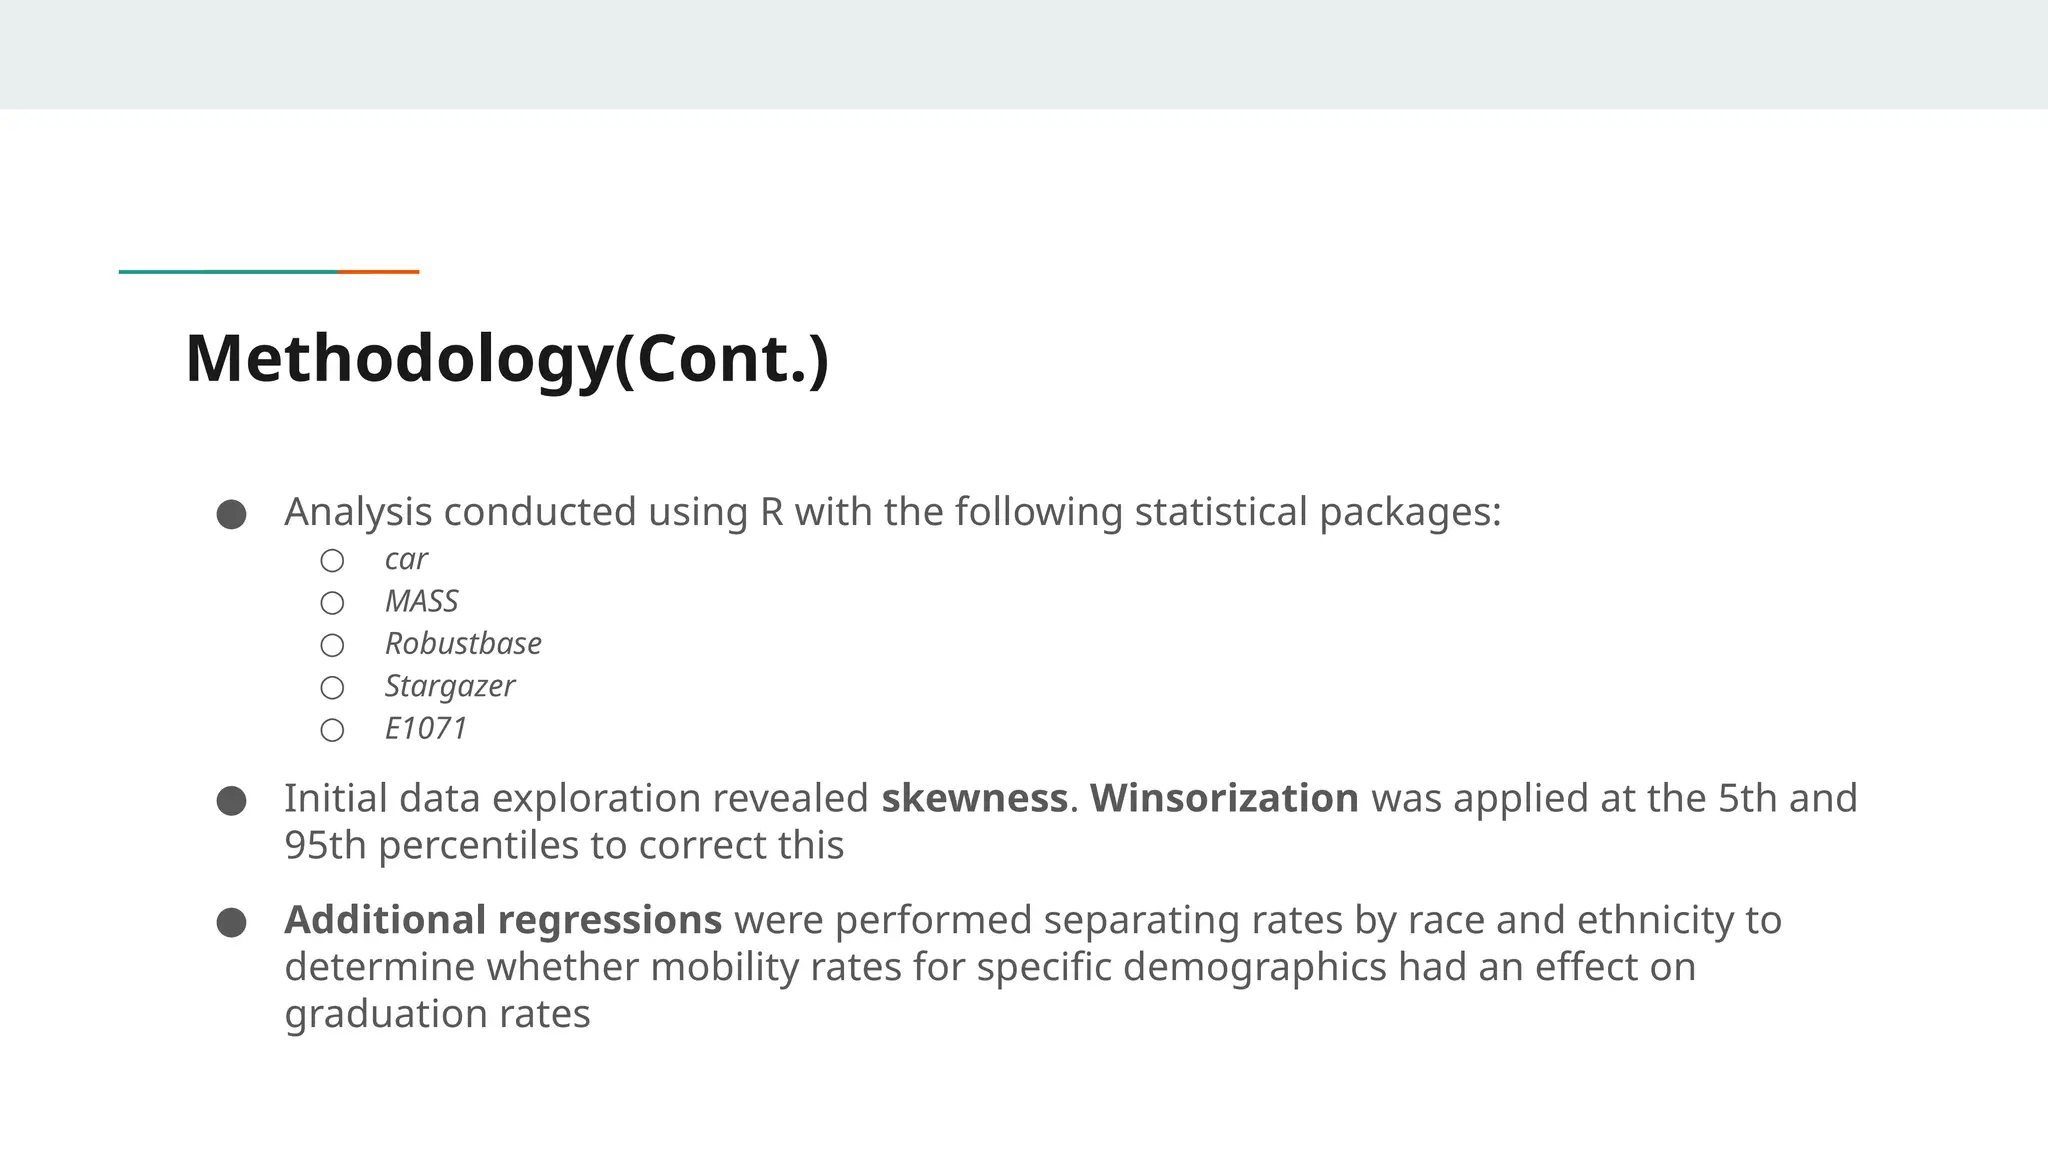Click the bold word "skewness"
Screen dimensions: 2048x1152
974,798
